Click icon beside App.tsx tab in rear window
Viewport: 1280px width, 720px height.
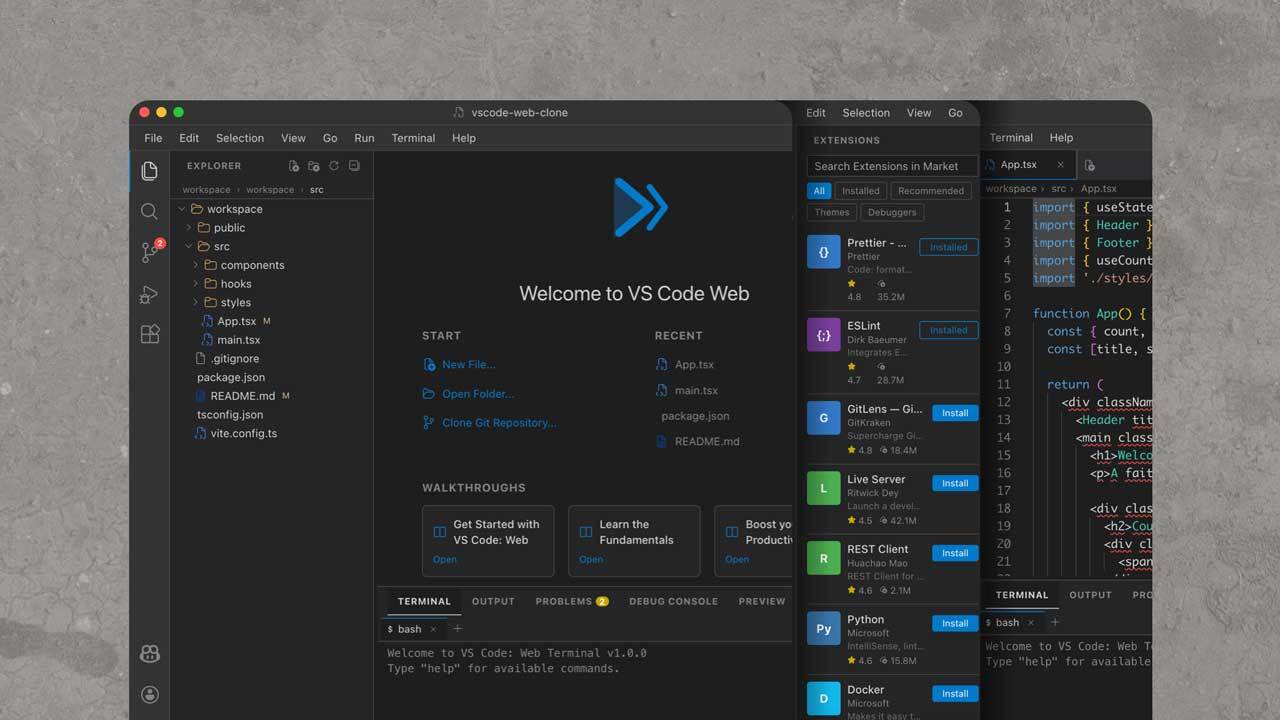click(x=1090, y=165)
